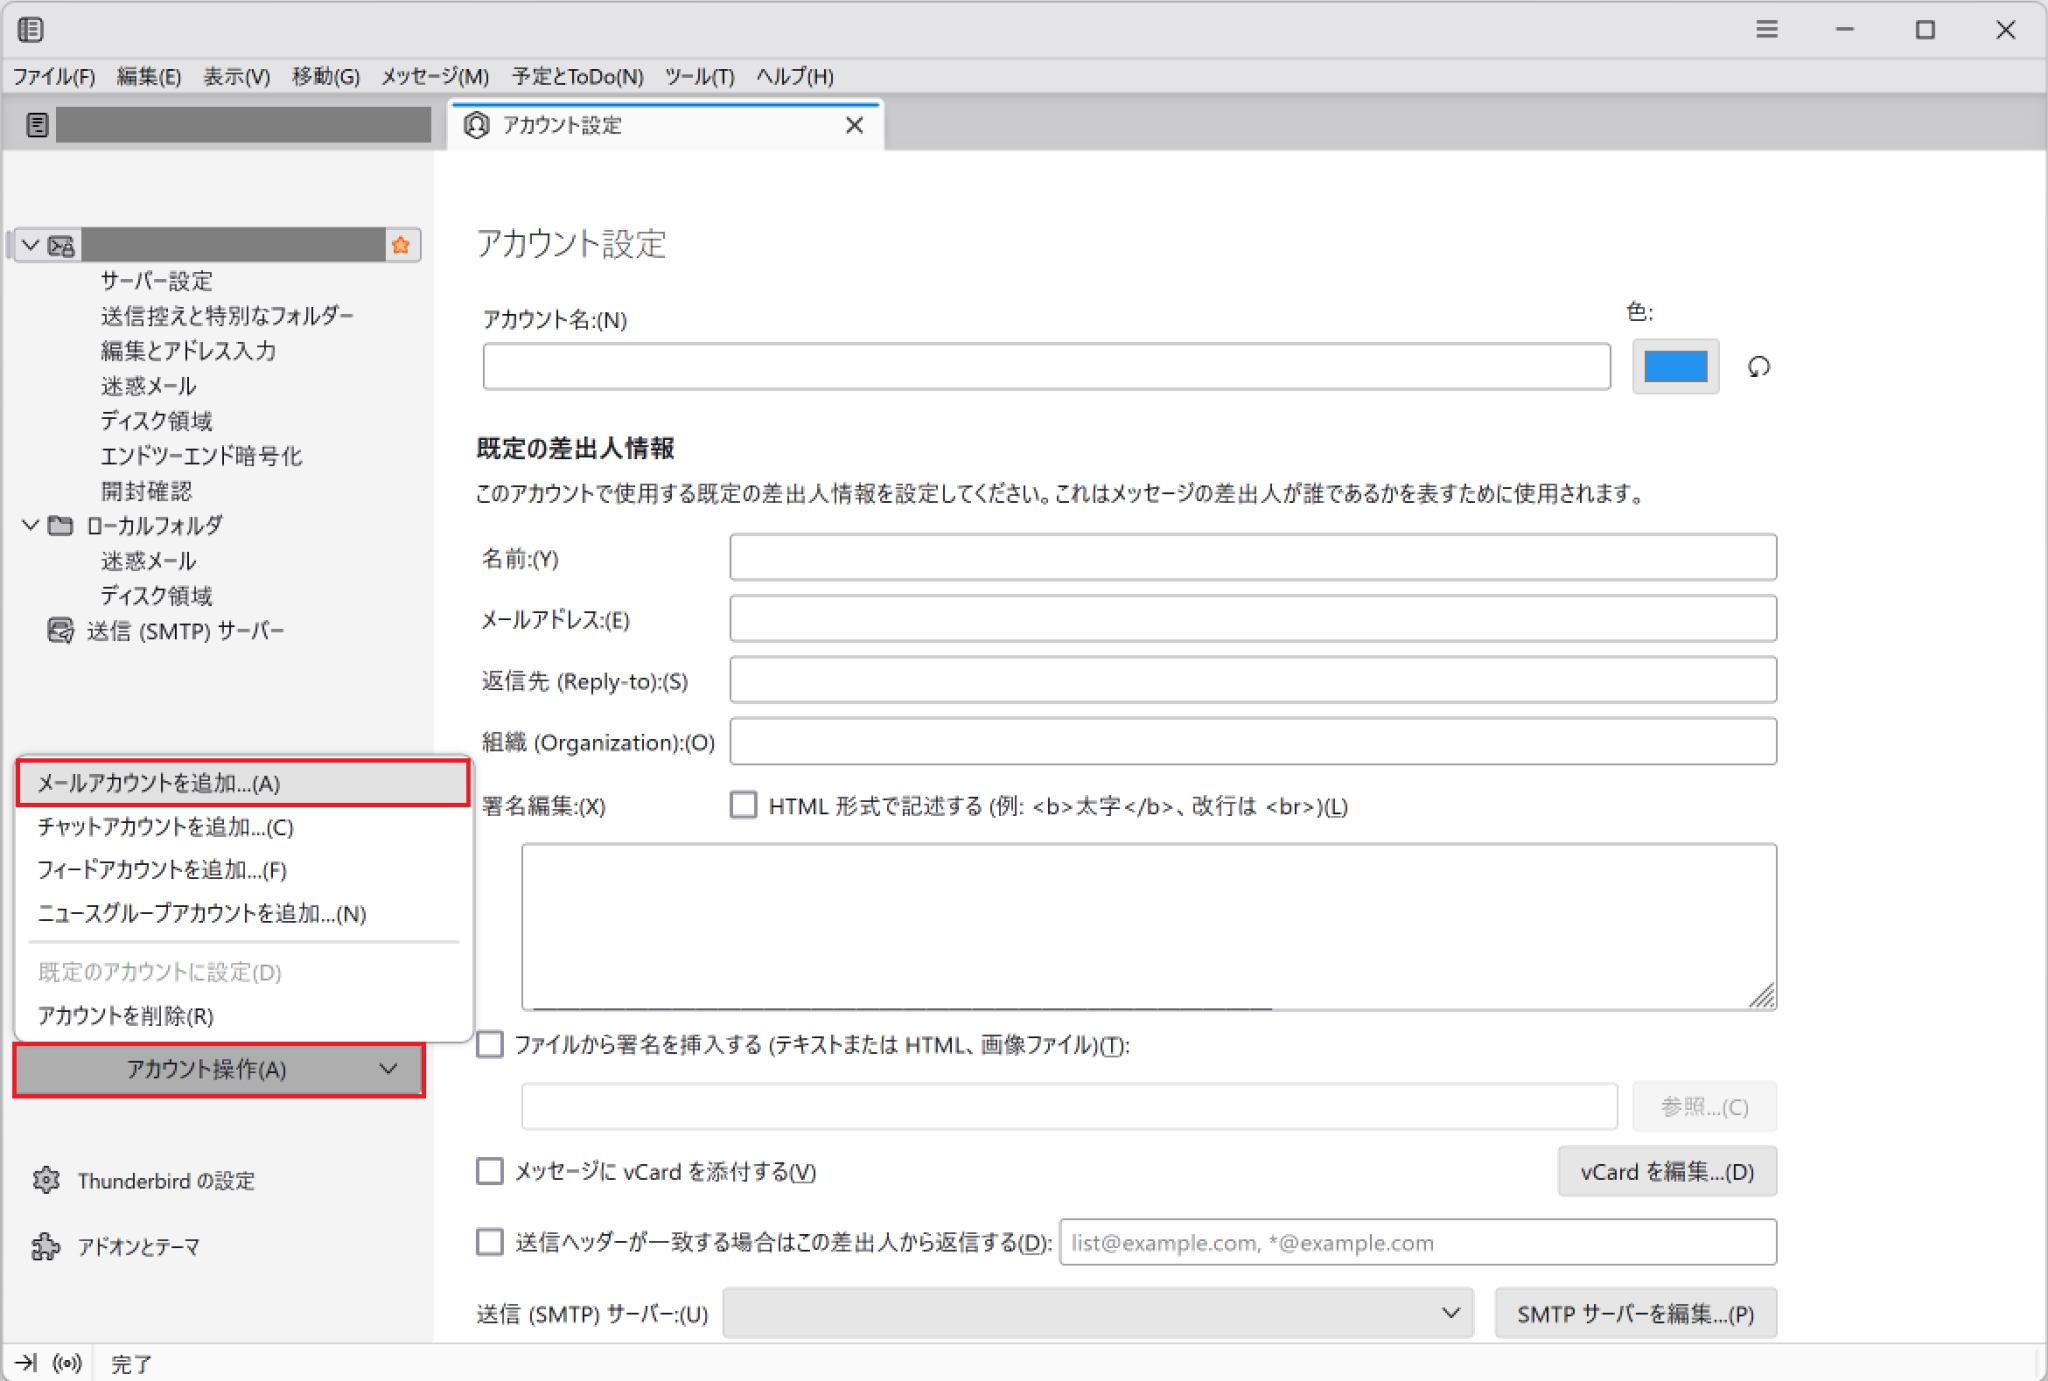Click the offline indicator icon in the status bar
Viewport: 2048px width, 1381px height.
click(x=66, y=1363)
